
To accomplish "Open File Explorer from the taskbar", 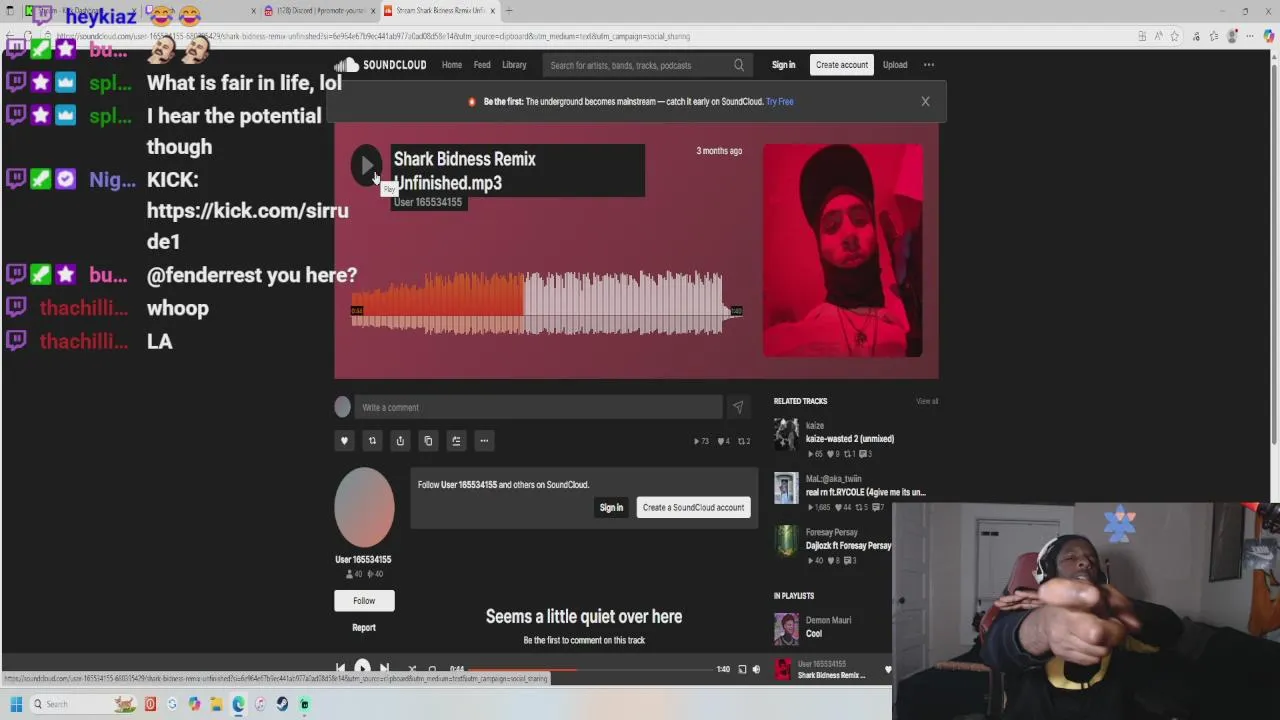I will coord(216,704).
